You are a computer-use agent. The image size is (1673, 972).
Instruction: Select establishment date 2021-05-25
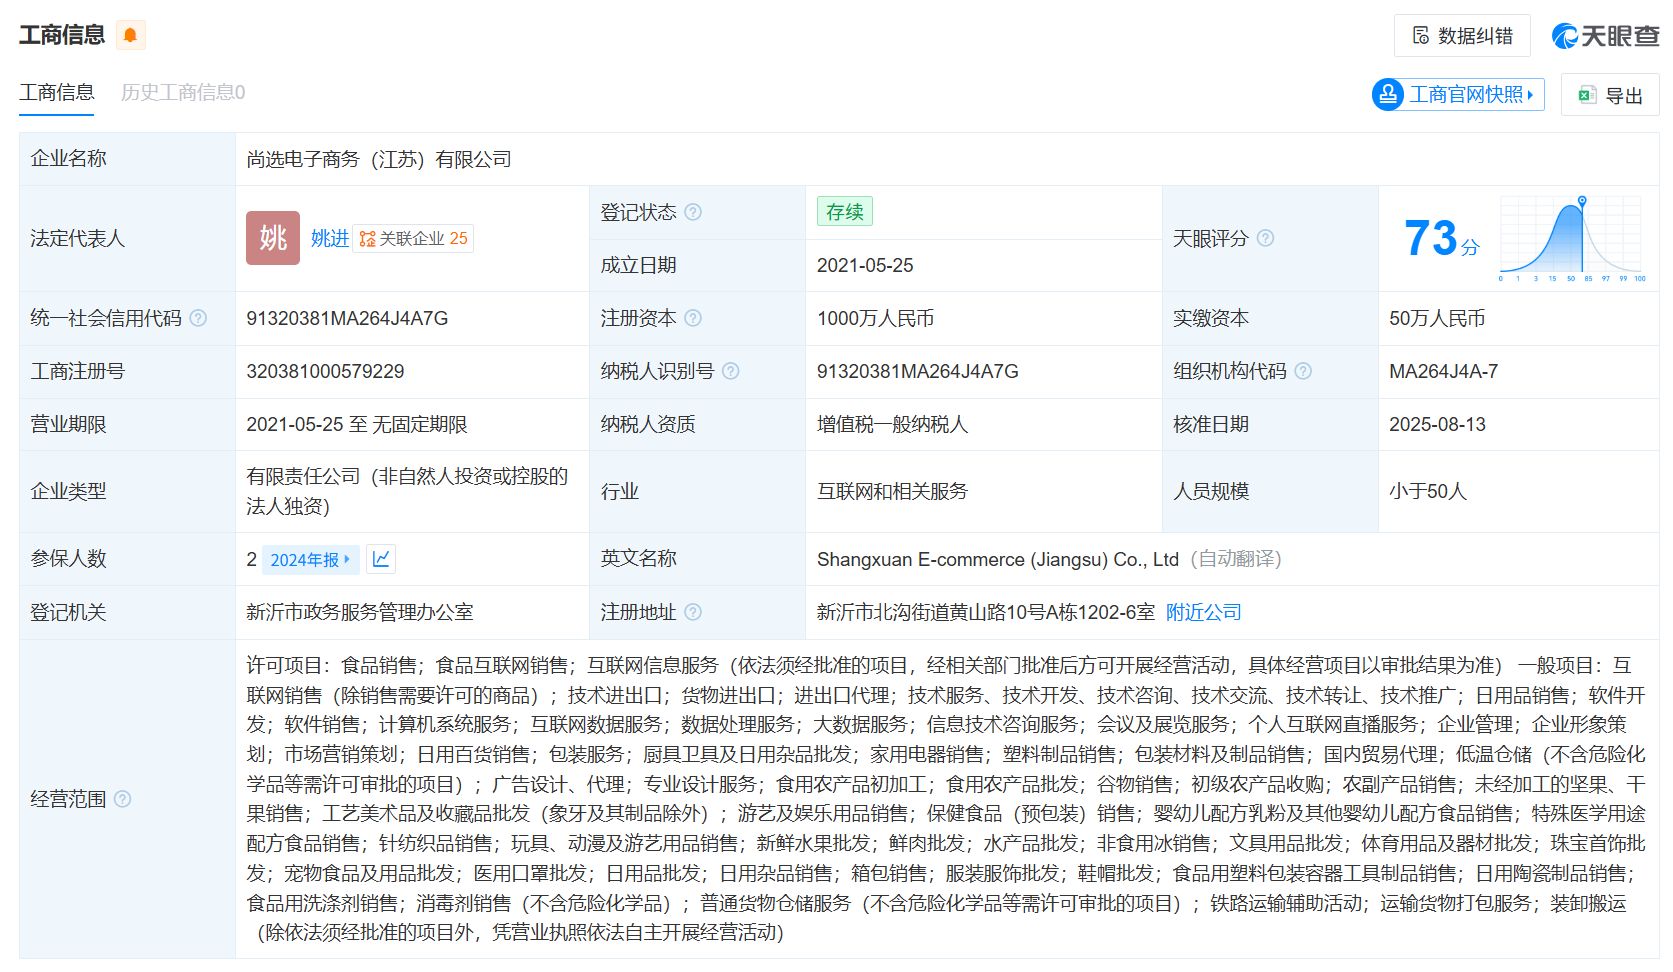click(865, 265)
